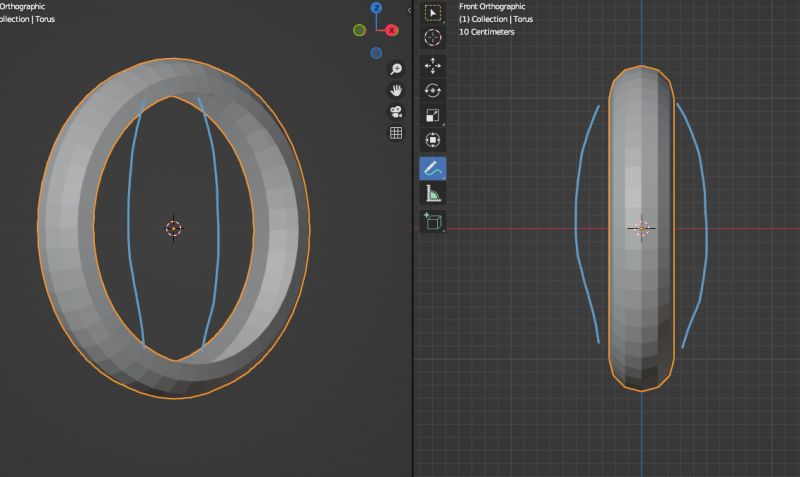This screenshot has width=800, height=477.
Task: Click the '(1) Collection | Torus' label
Action: point(496,19)
